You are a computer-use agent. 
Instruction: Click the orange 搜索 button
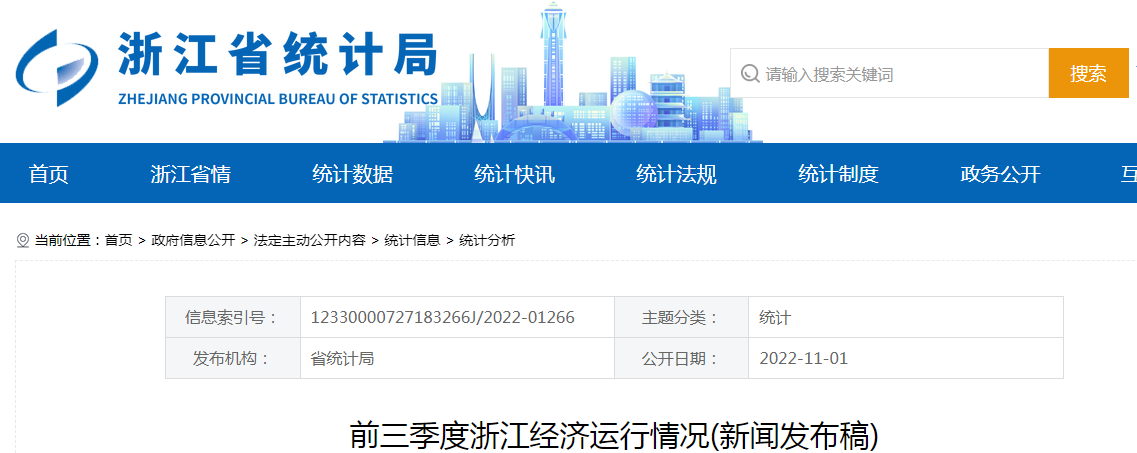click(1088, 73)
